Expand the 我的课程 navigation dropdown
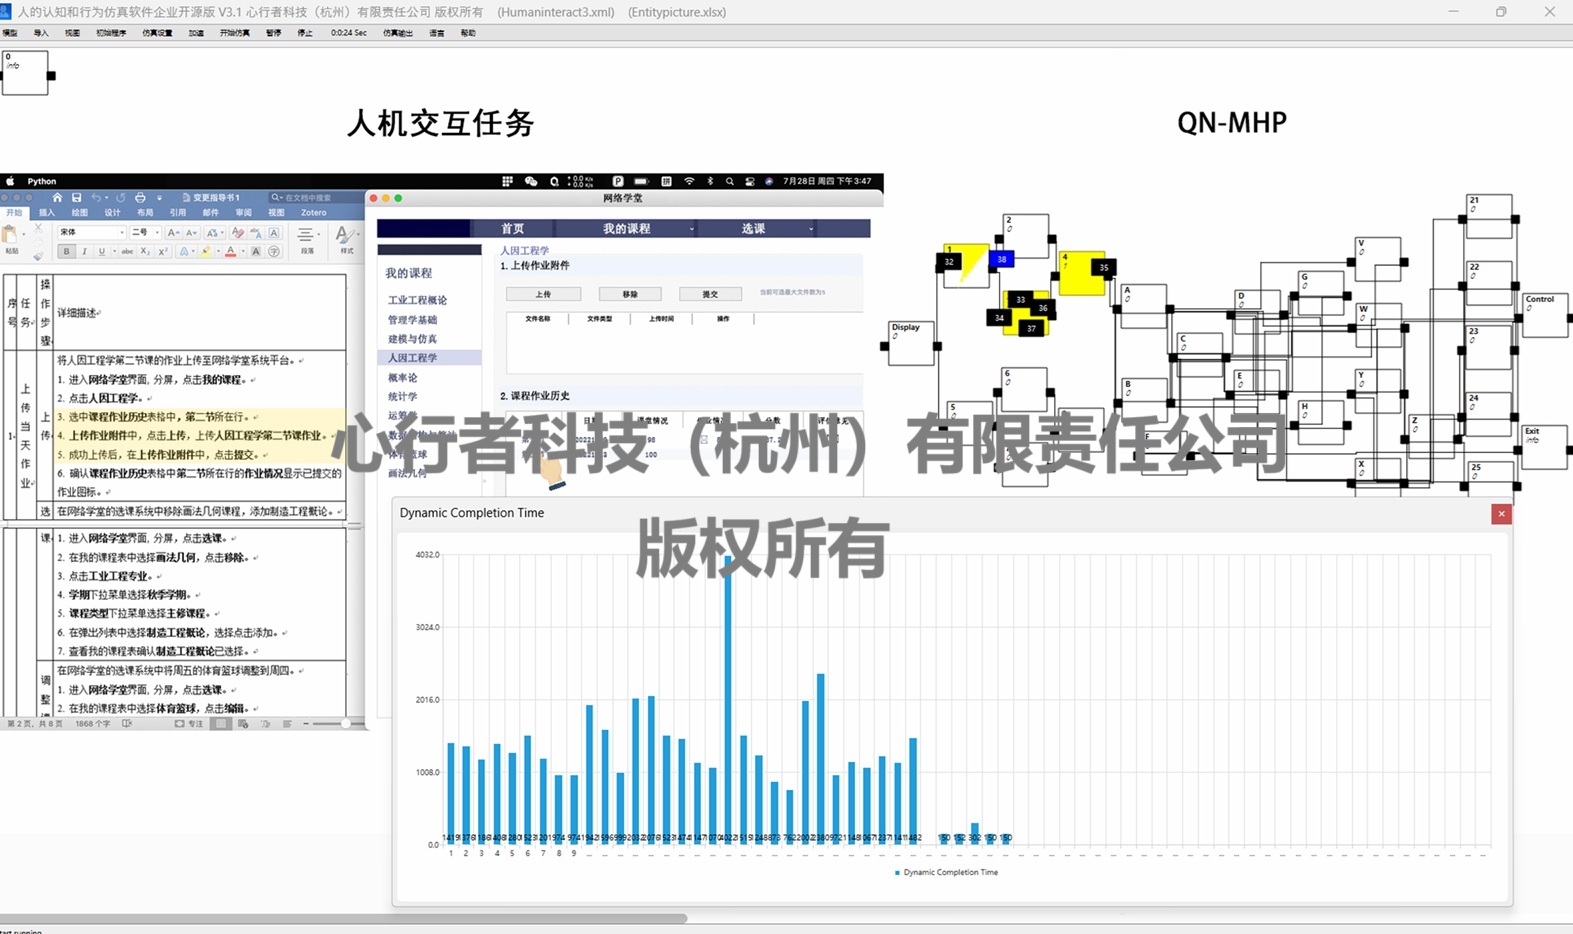Screen dimensions: 1573x934 coord(691,229)
